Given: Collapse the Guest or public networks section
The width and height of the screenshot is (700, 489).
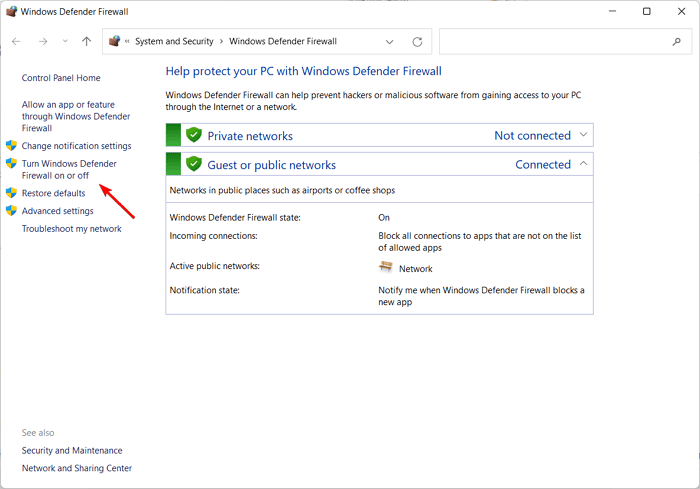Looking at the screenshot, I should coord(583,164).
